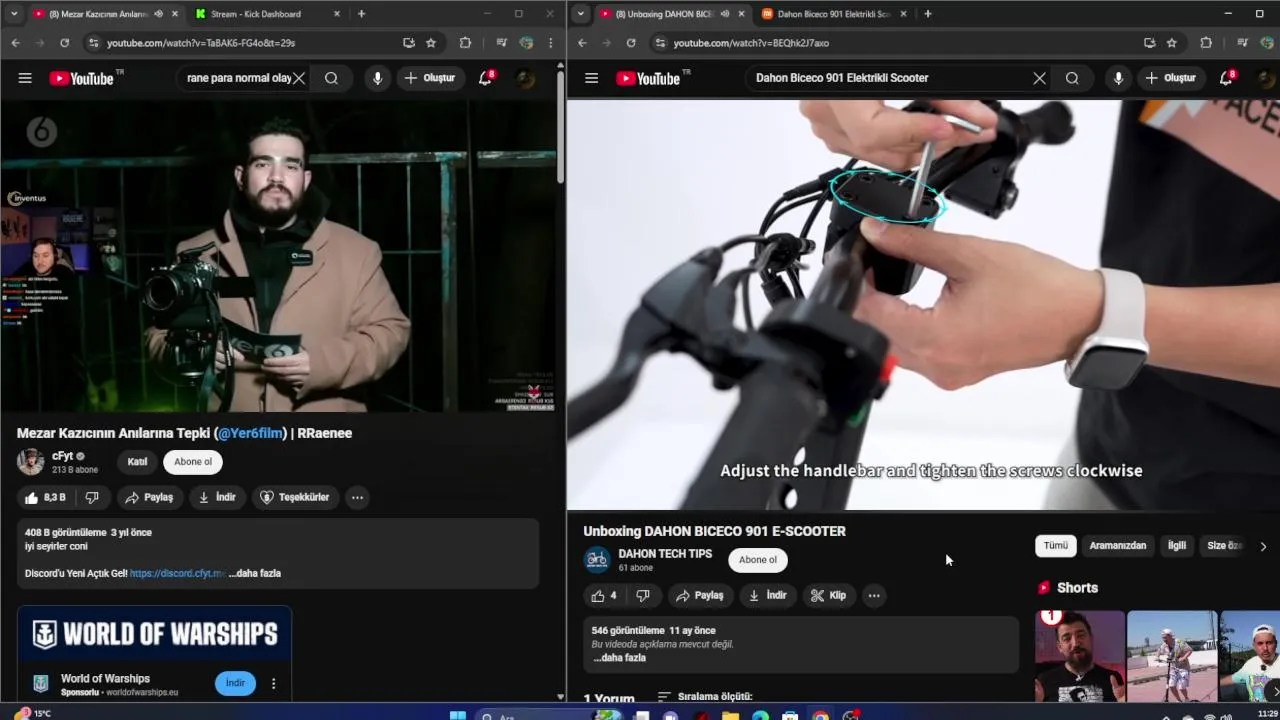
Task: Open 'Oluştur' create menu in left window
Action: [x=429, y=78]
